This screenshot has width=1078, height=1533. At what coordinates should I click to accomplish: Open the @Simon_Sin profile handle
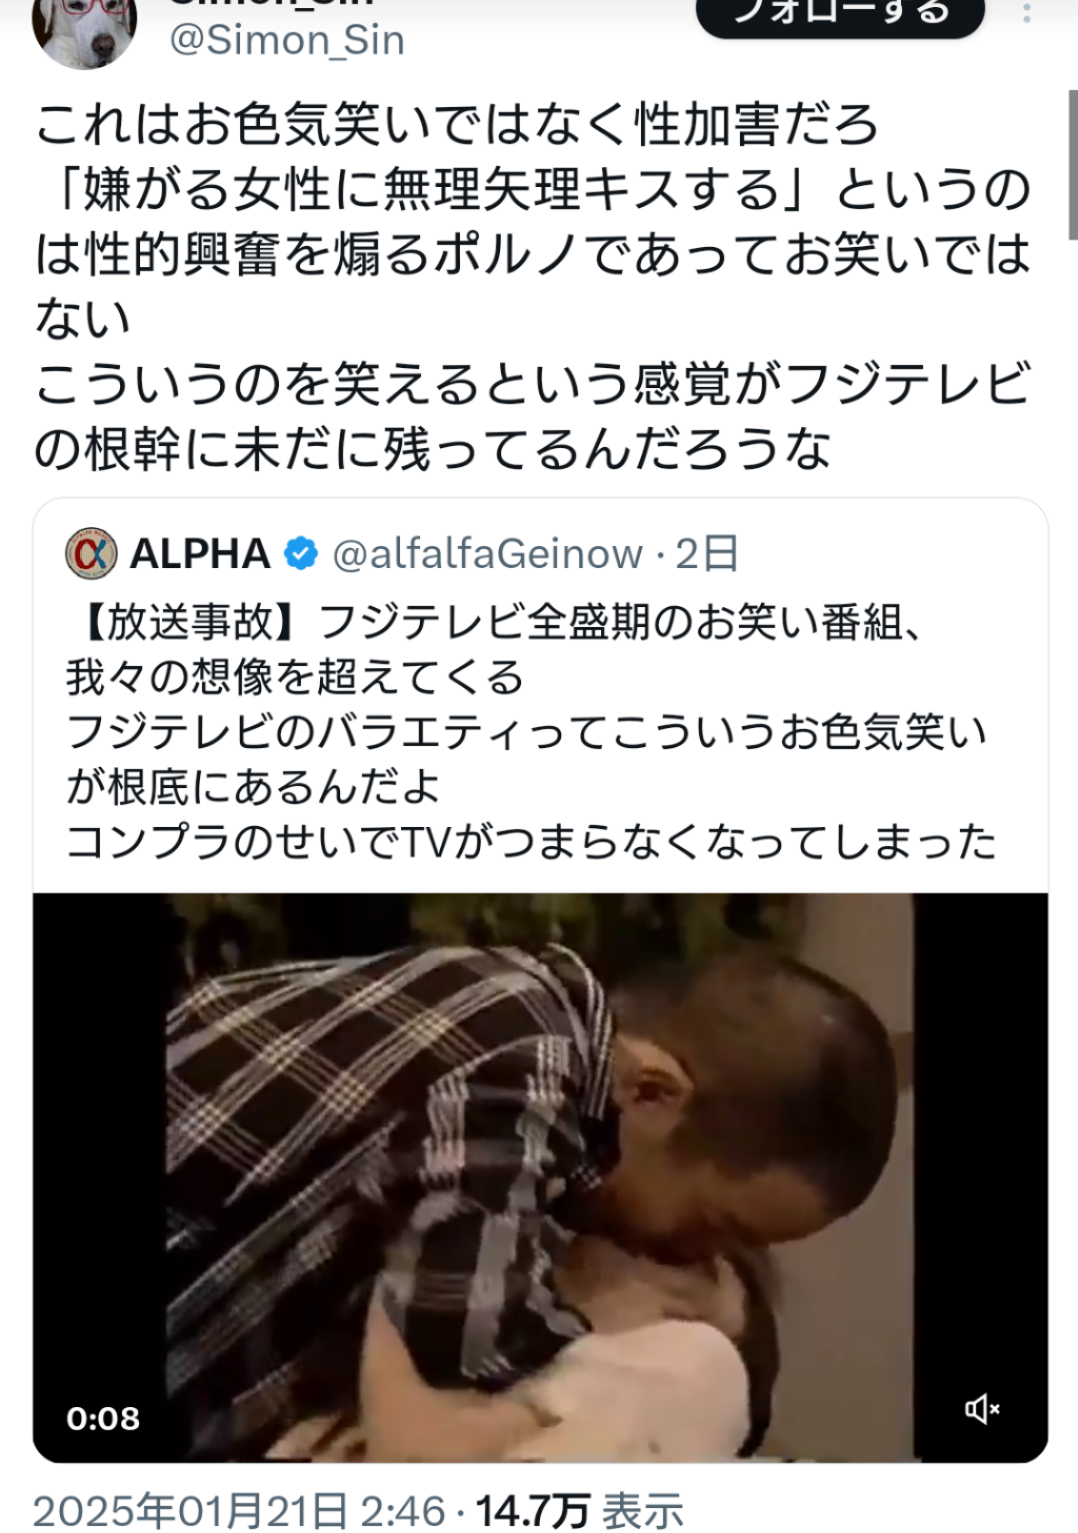click(287, 40)
